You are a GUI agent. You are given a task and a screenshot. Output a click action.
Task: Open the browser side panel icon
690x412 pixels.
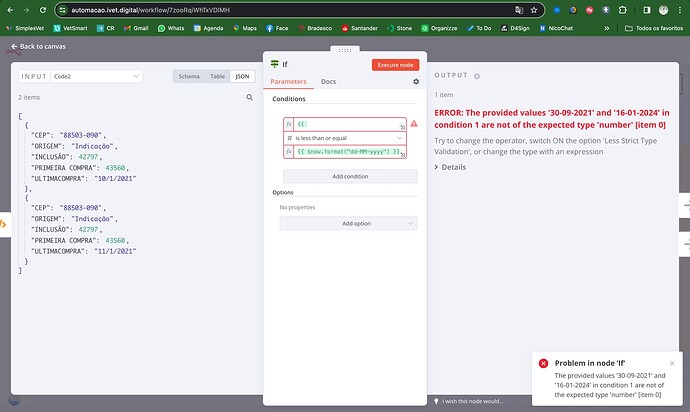click(x=647, y=10)
